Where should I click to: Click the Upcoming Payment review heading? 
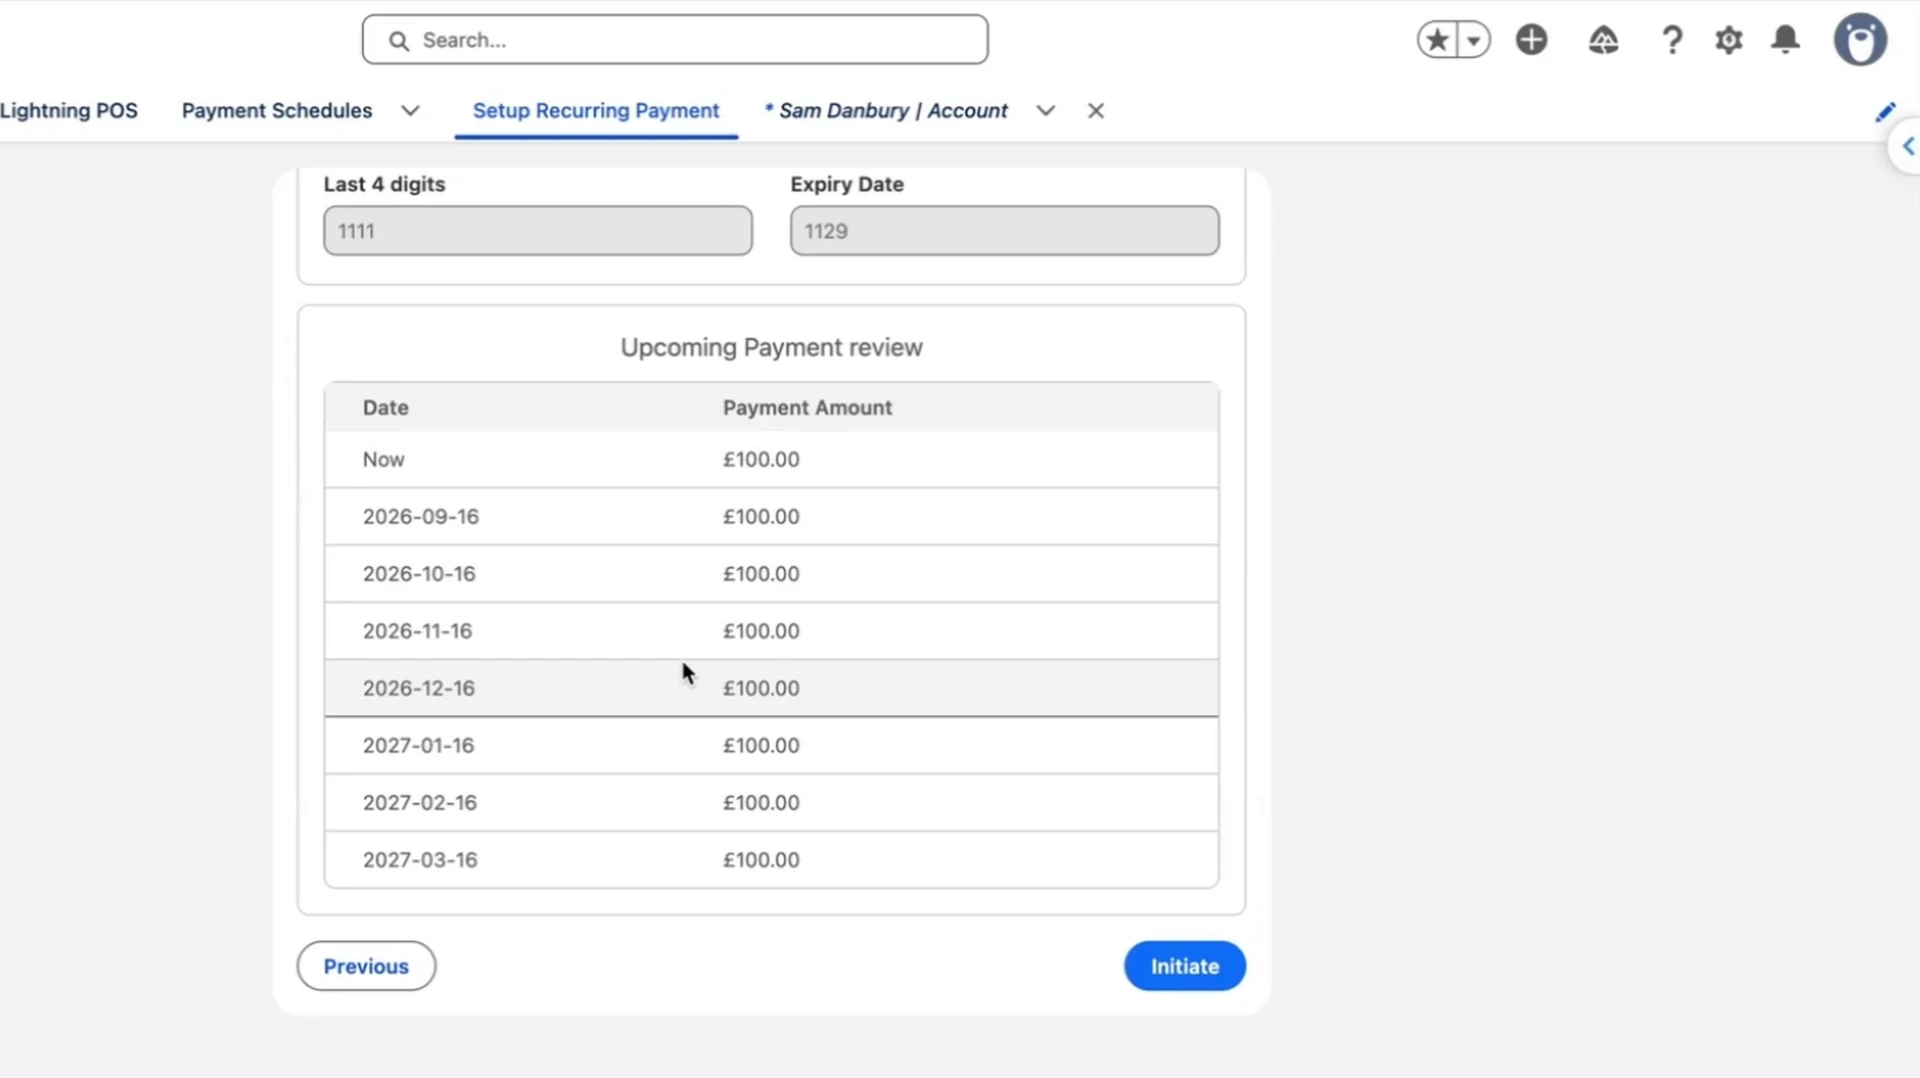771,348
